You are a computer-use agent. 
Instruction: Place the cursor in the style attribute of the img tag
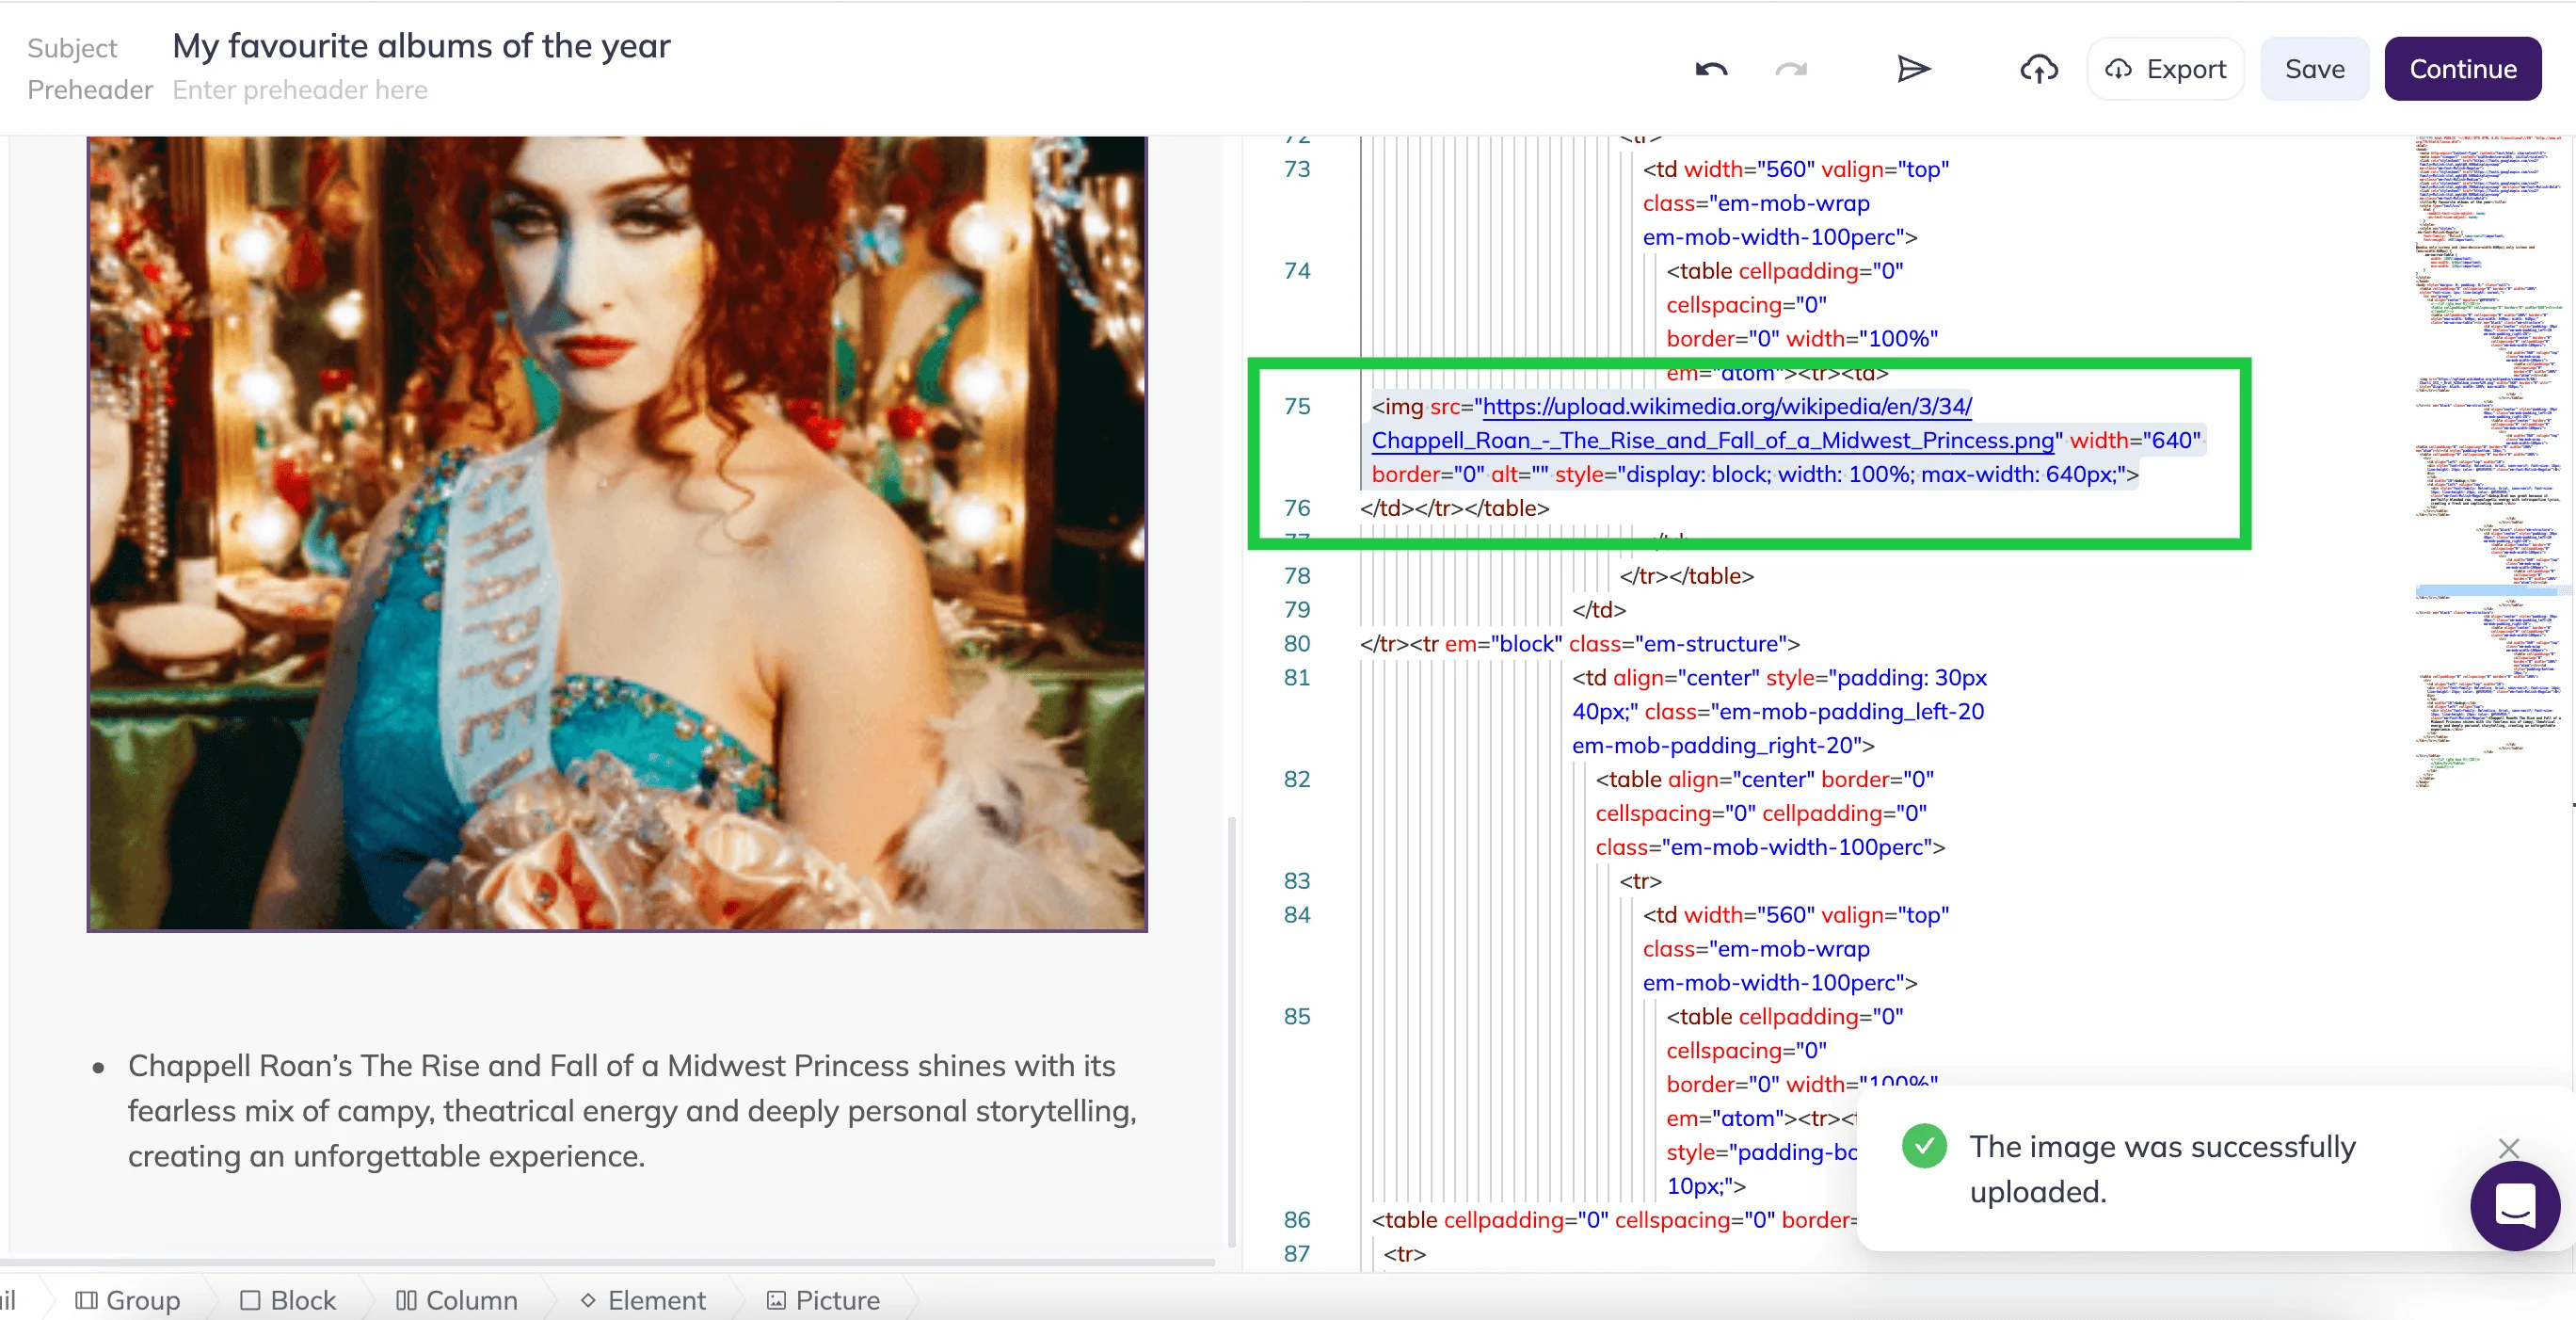[x=1846, y=474]
